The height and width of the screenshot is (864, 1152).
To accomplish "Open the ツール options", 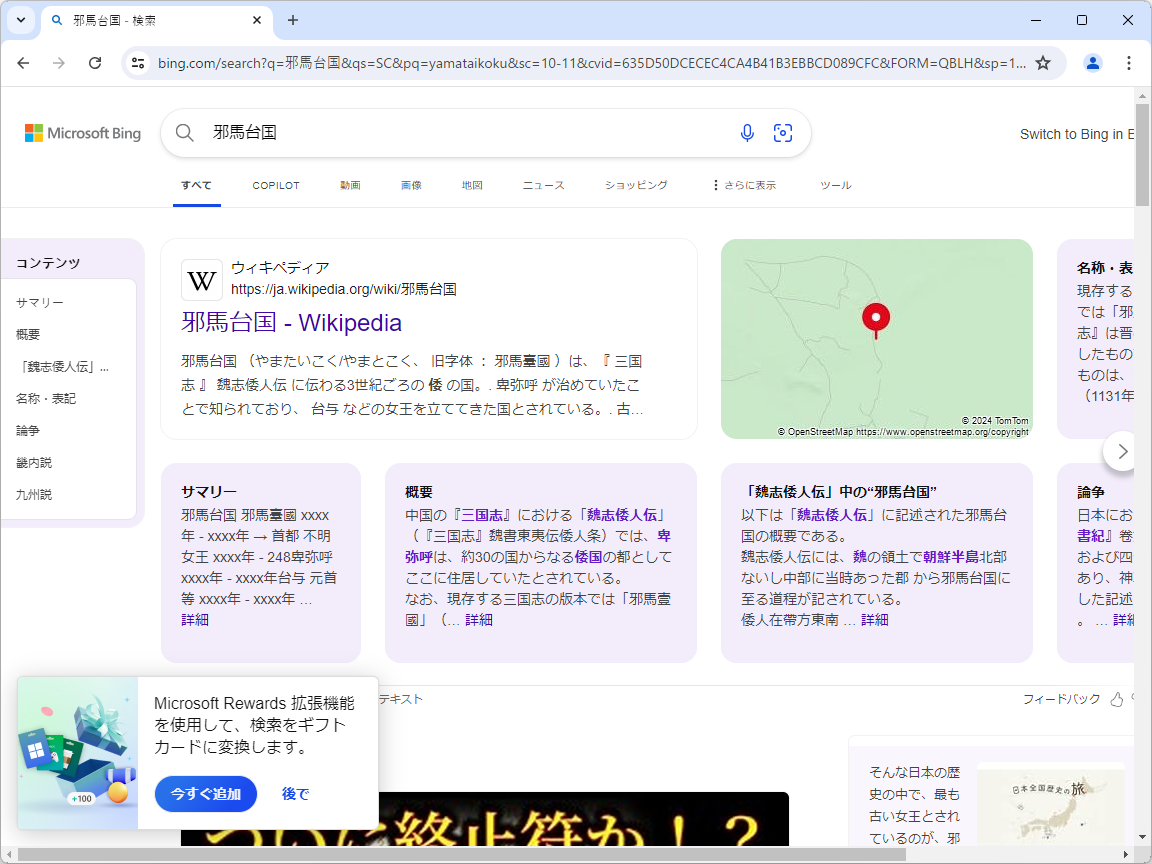I will point(835,185).
